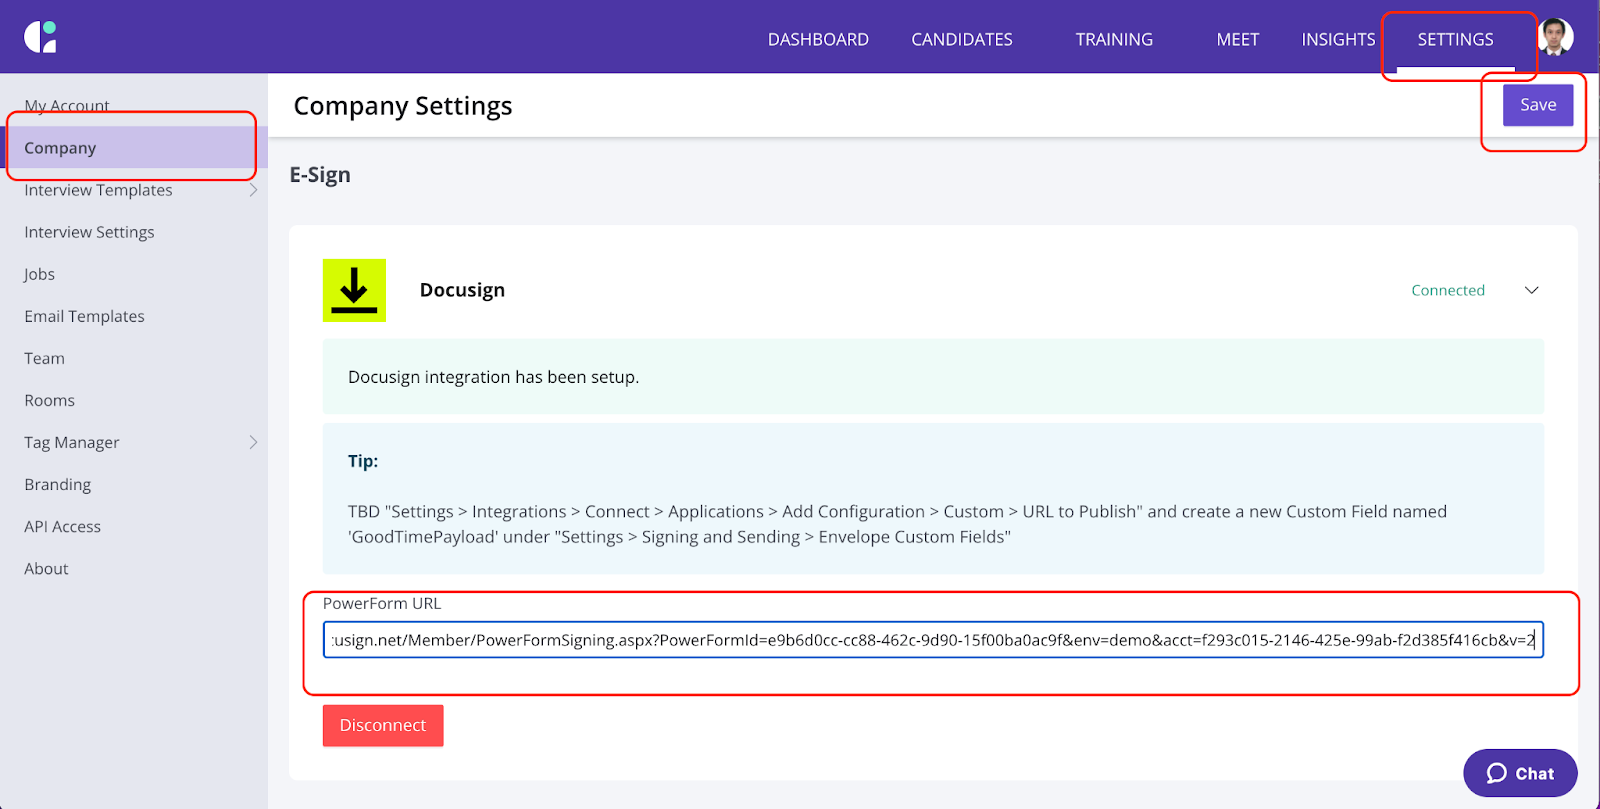Open the Meet tab
This screenshot has height=809, width=1600.
[x=1237, y=39]
